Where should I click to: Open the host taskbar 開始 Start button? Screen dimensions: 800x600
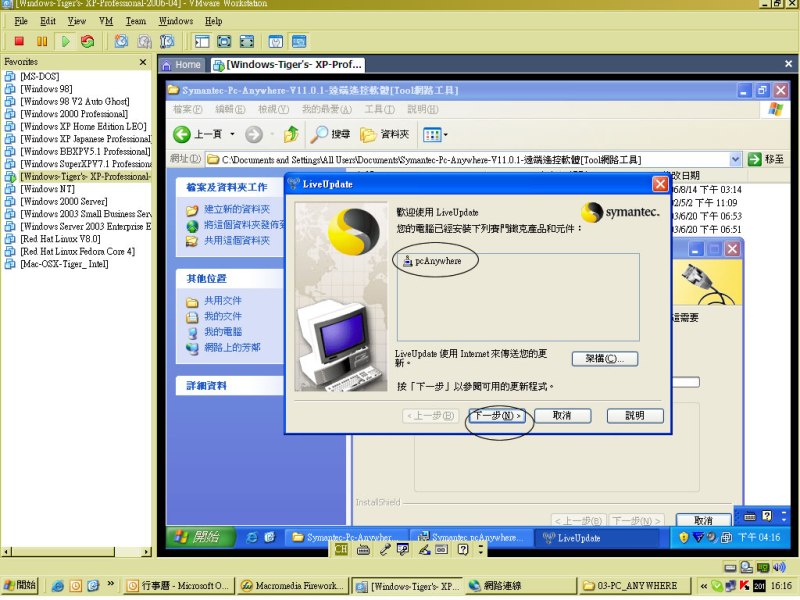[20, 585]
